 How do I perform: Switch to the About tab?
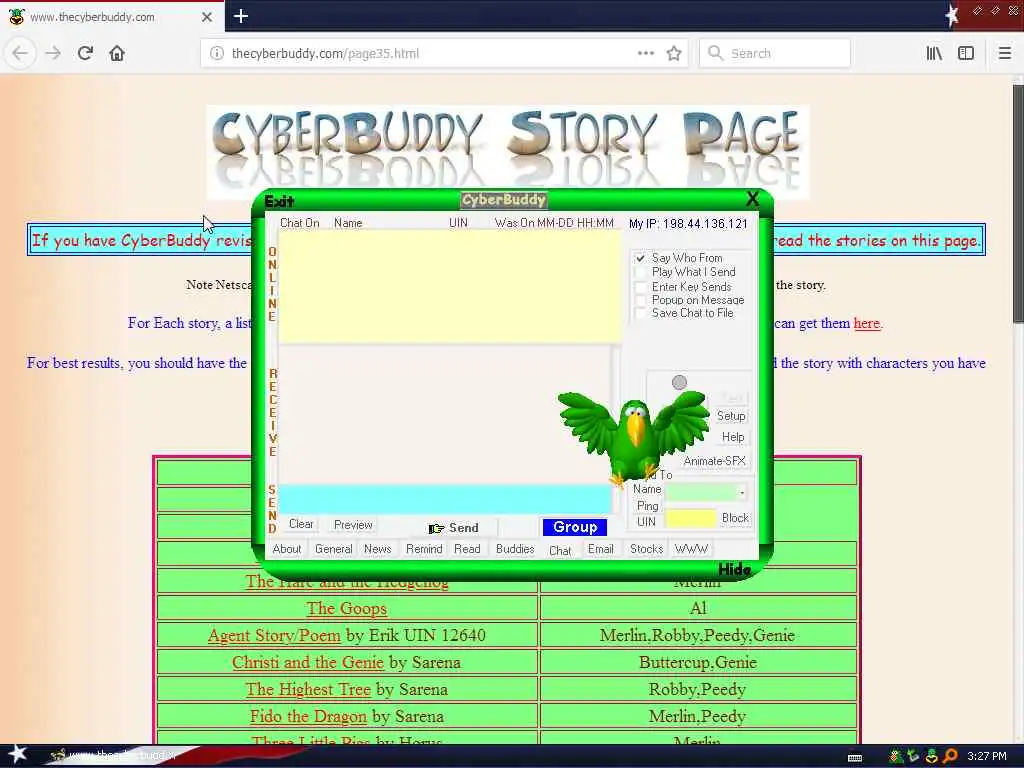[287, 549]
